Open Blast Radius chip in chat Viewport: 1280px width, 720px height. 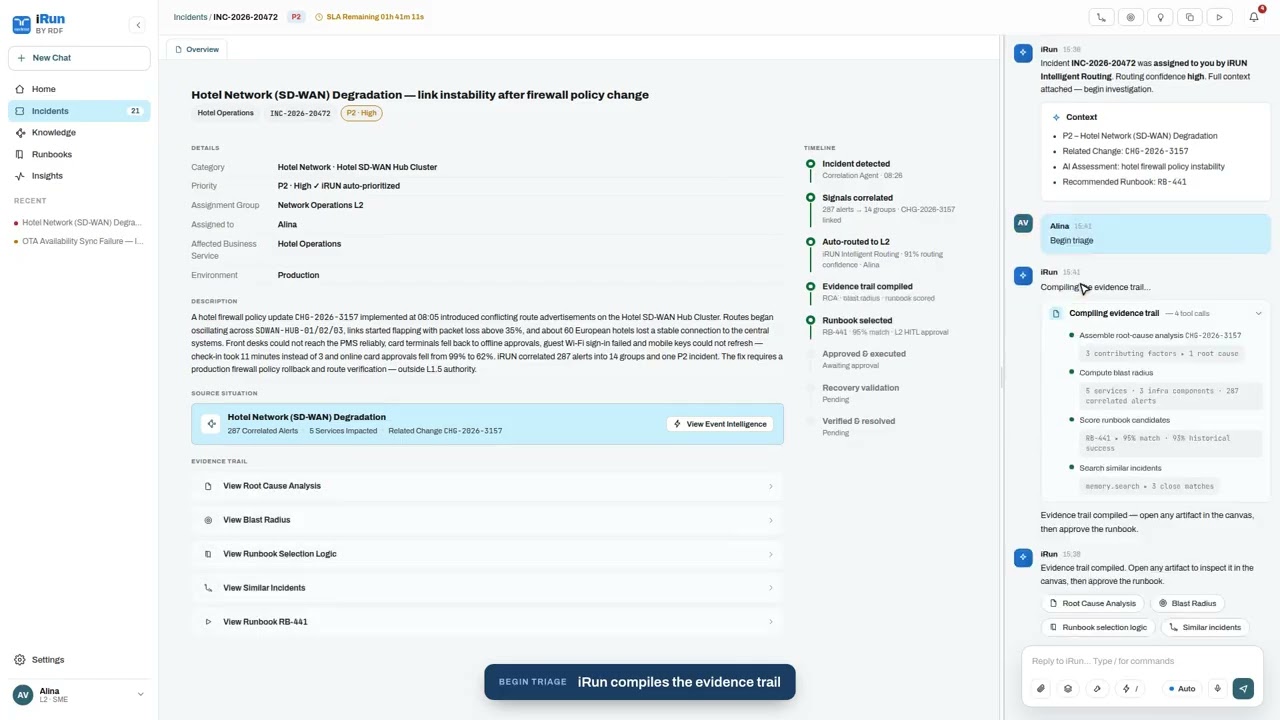coord(1188,603)
